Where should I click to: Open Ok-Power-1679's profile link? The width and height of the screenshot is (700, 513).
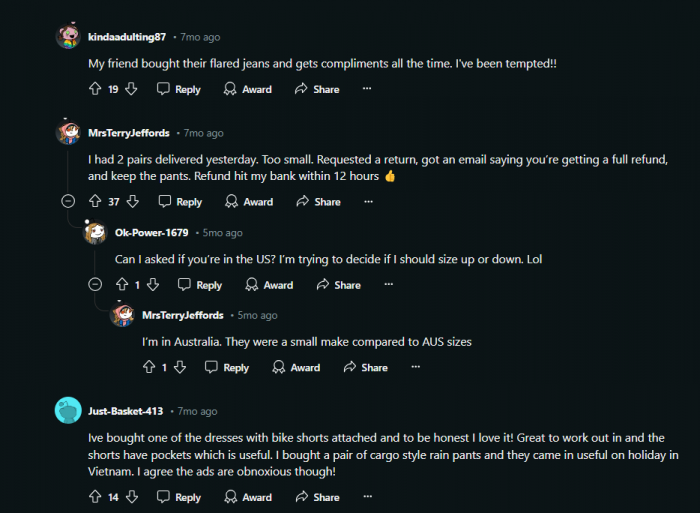pos(151,233)
